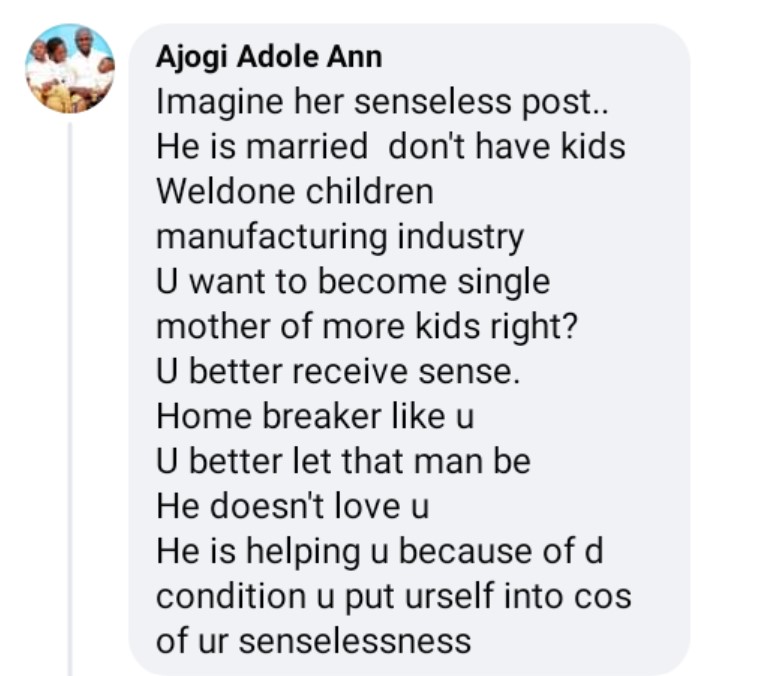
Task: Click the line 'He is helping u because of d'
Action: (x=380, y=552)
